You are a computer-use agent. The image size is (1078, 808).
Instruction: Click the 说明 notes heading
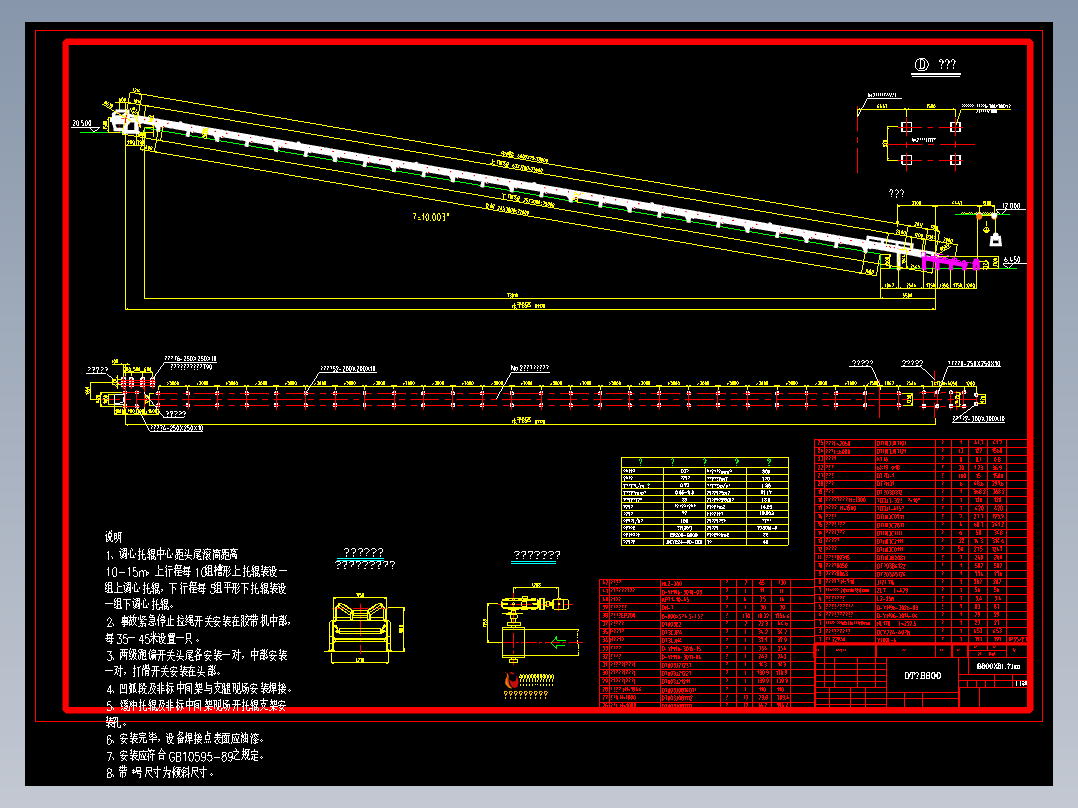[x=113, y=537]
